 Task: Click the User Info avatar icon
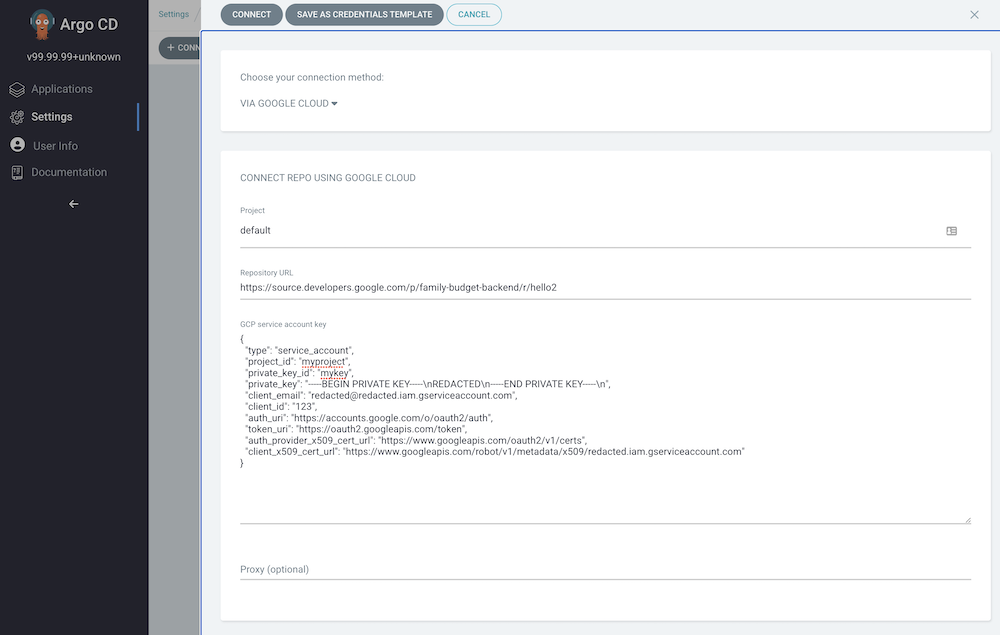click(x=17, y=145)
